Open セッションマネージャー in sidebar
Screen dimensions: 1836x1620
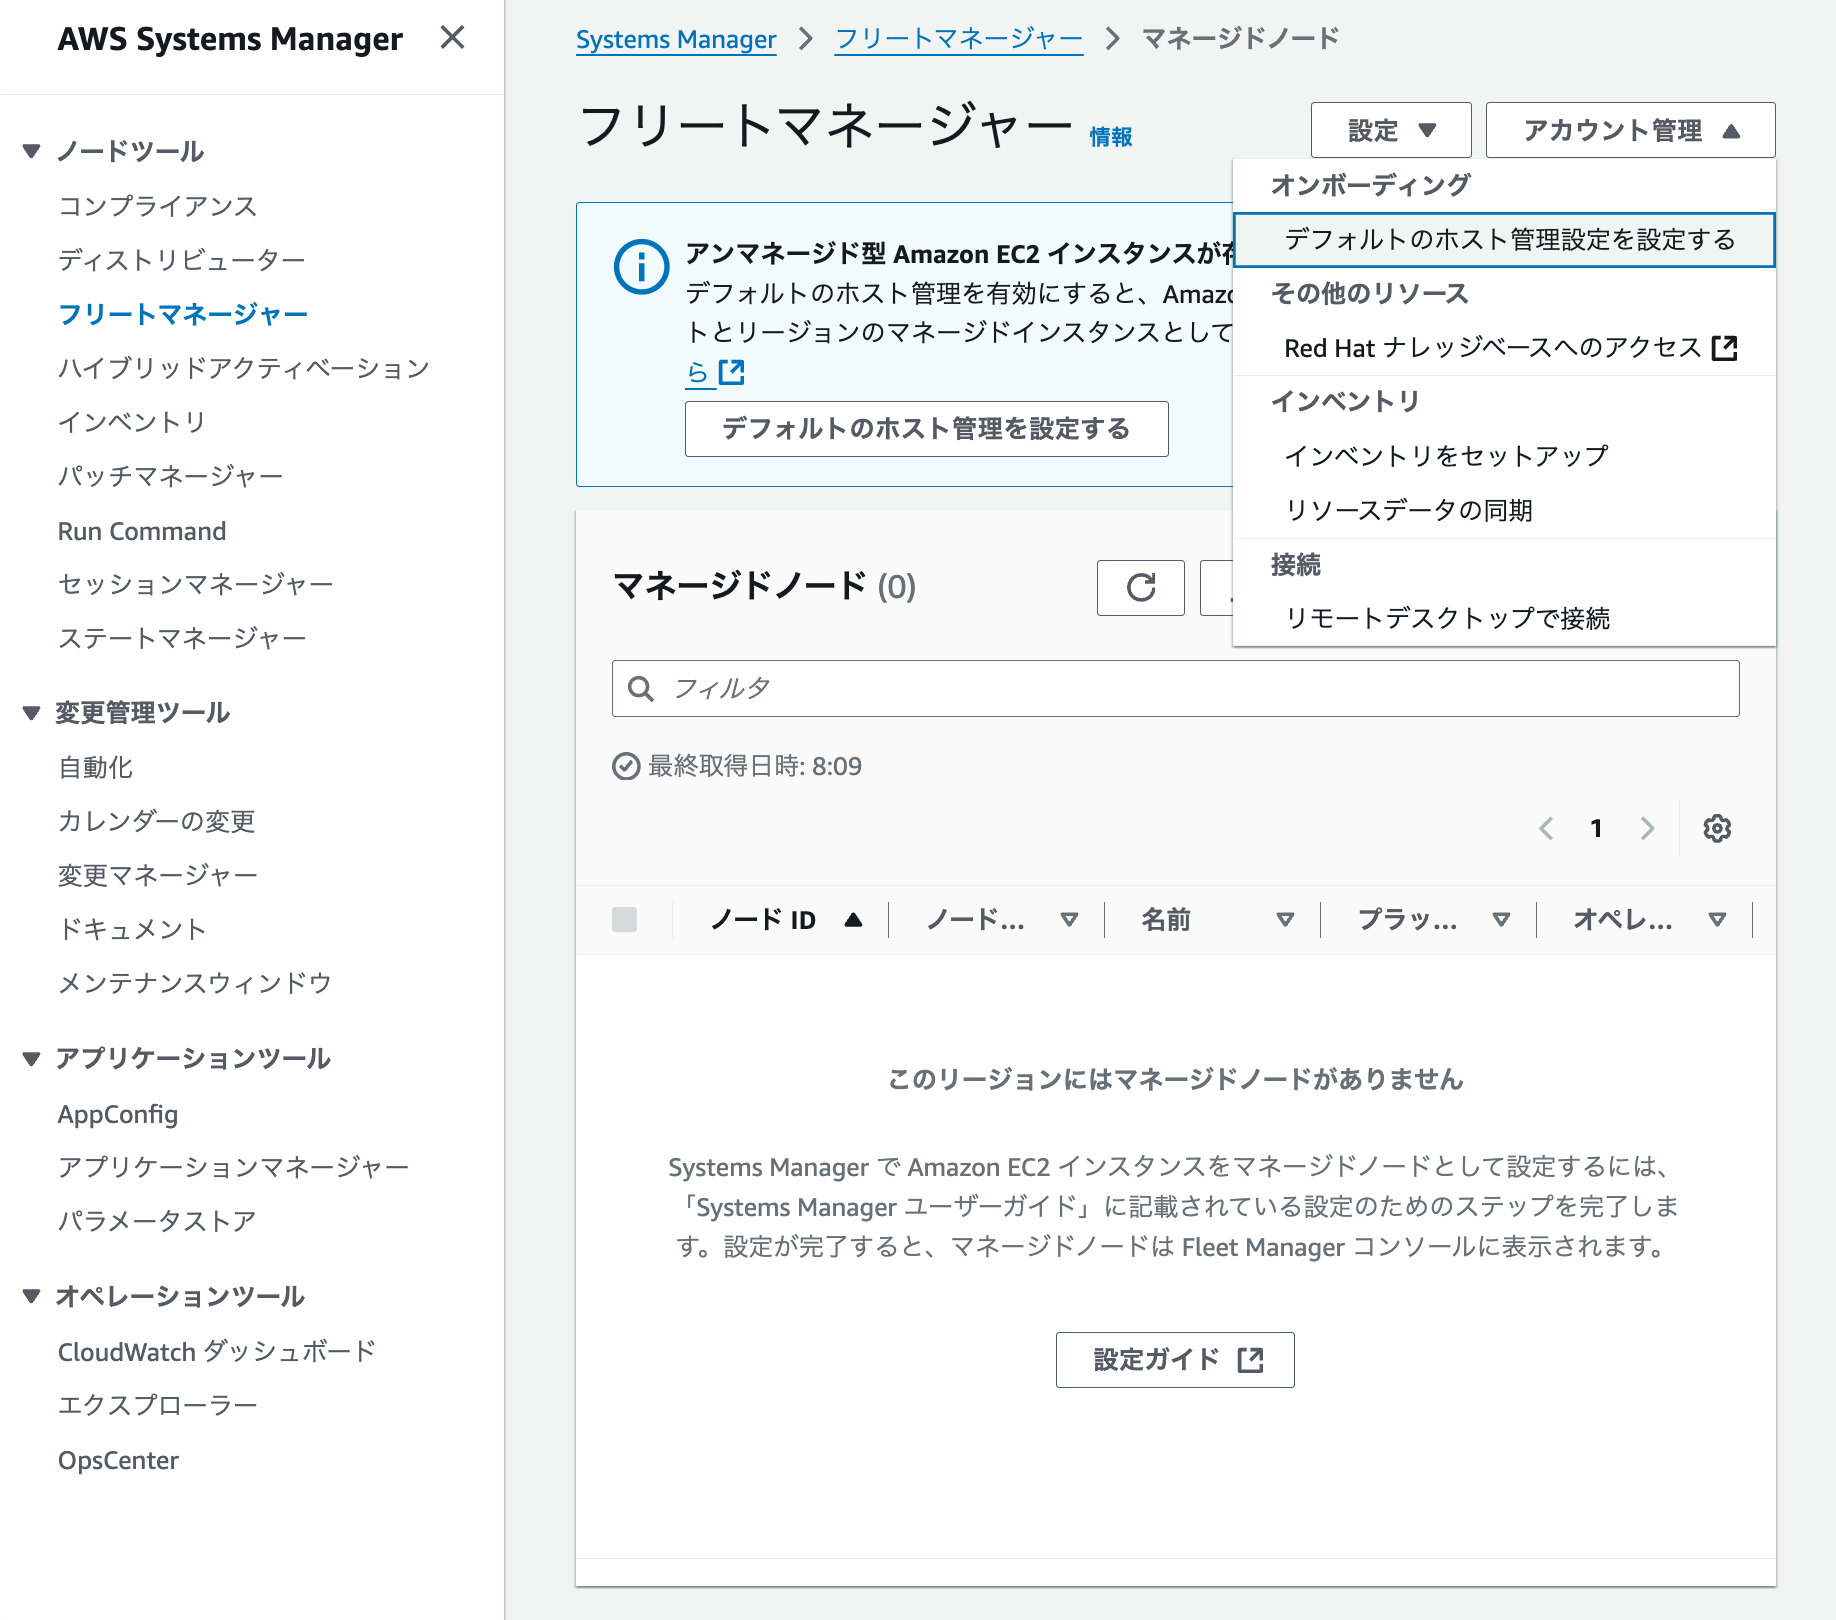(x=196, y=584)
